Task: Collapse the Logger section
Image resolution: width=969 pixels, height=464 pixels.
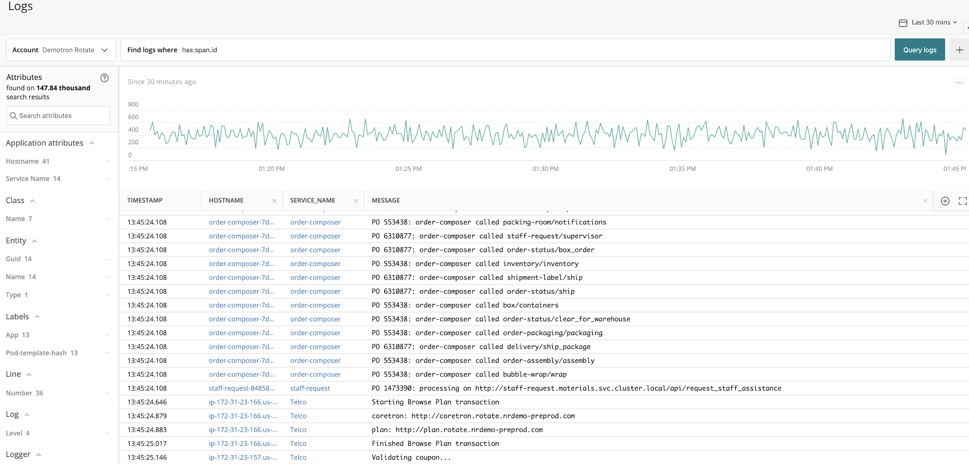Action: click(x=38, y=455)
